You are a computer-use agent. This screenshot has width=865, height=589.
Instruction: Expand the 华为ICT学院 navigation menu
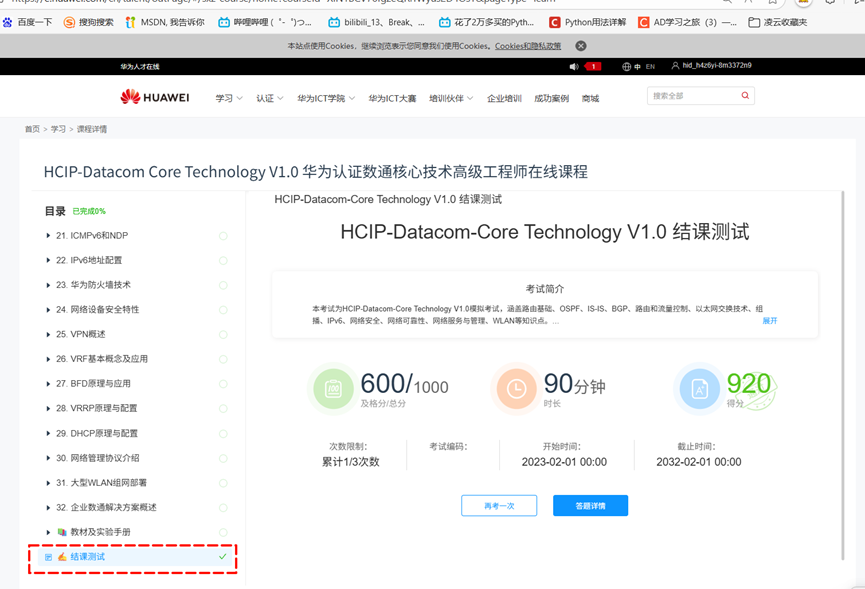click(x=326, y=98)
